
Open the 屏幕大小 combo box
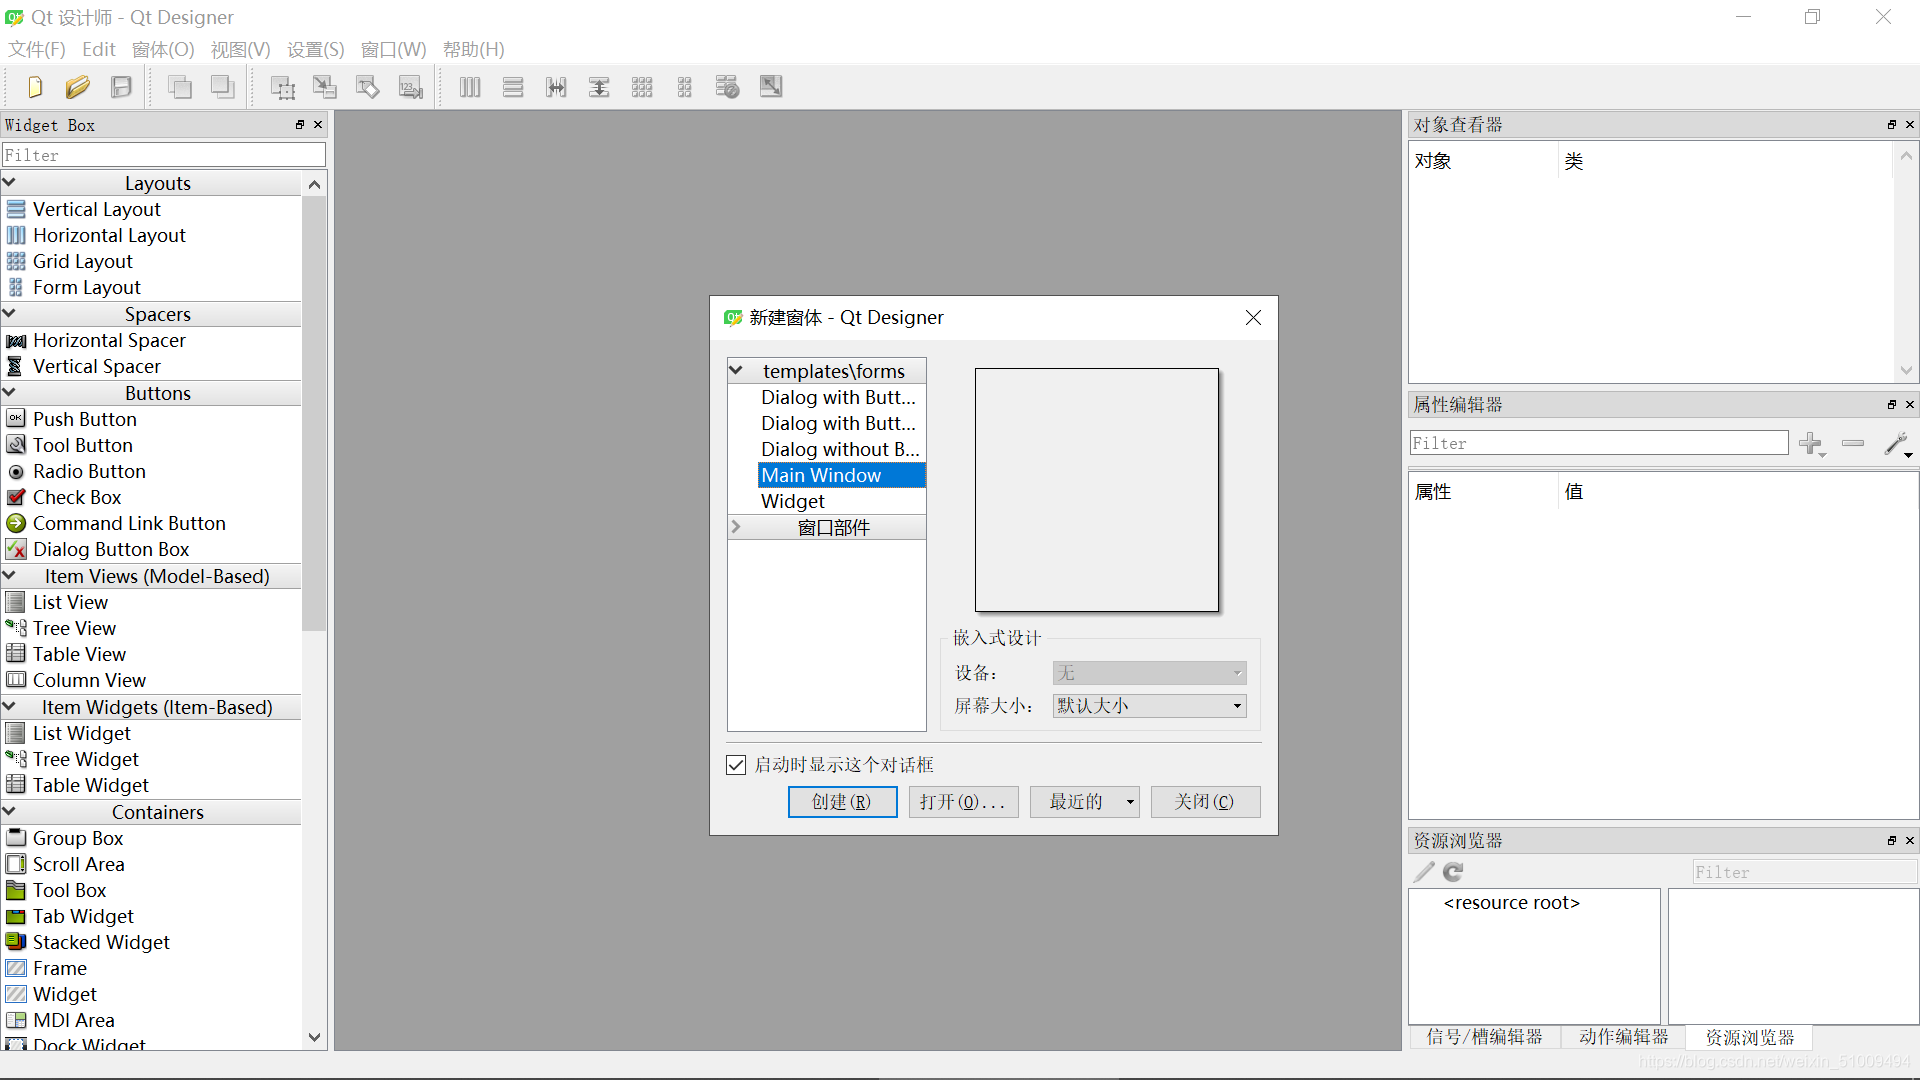[x=1149, y=706]
